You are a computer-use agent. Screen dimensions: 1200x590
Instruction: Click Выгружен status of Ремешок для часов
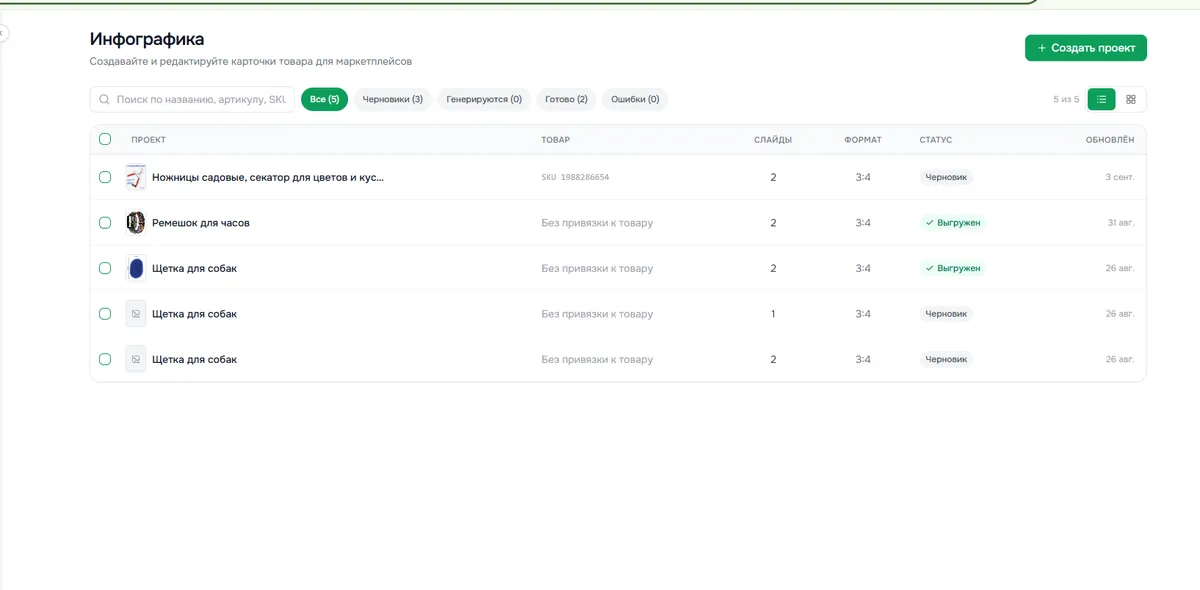(953, 223)
